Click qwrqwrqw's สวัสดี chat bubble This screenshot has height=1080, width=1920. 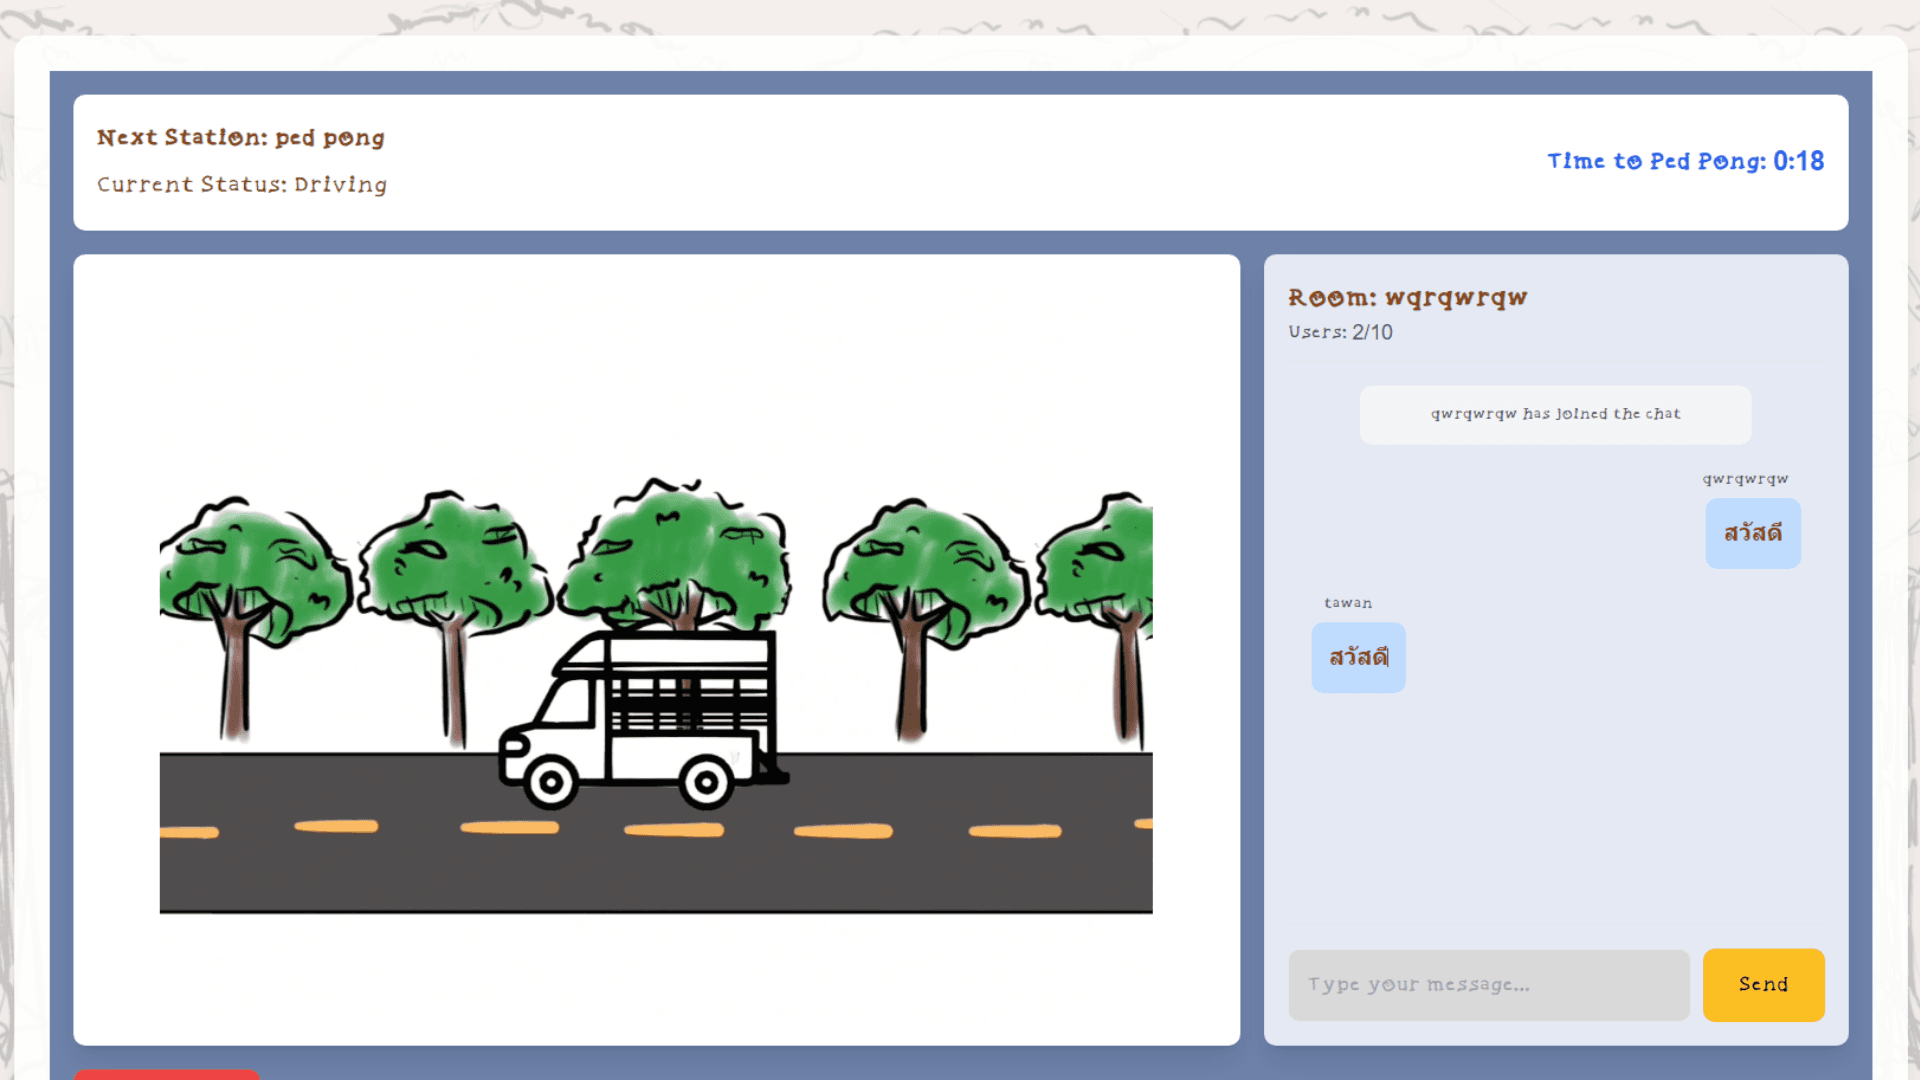[x=1752, y=533]
